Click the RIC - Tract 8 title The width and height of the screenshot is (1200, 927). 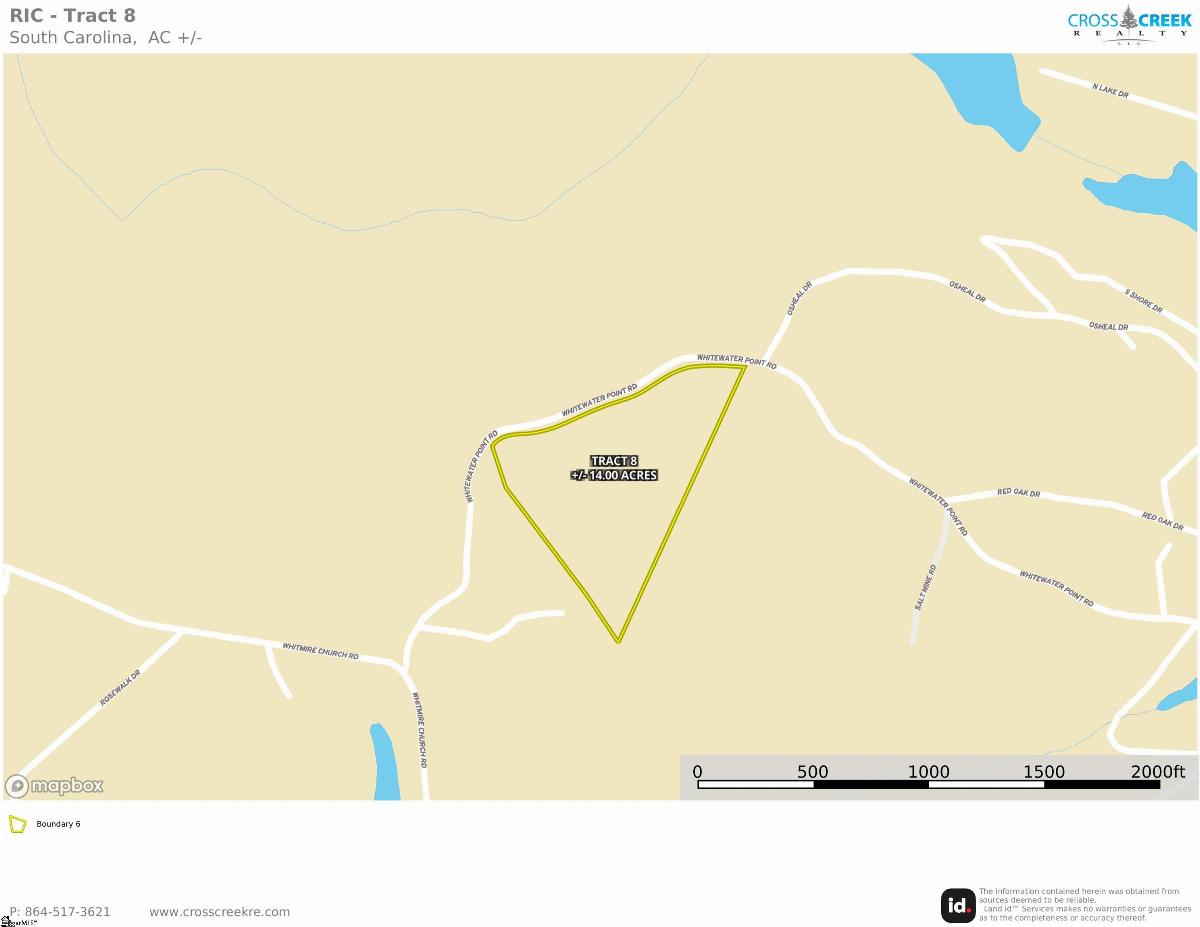pyautogui.click(x=72, y=15)
